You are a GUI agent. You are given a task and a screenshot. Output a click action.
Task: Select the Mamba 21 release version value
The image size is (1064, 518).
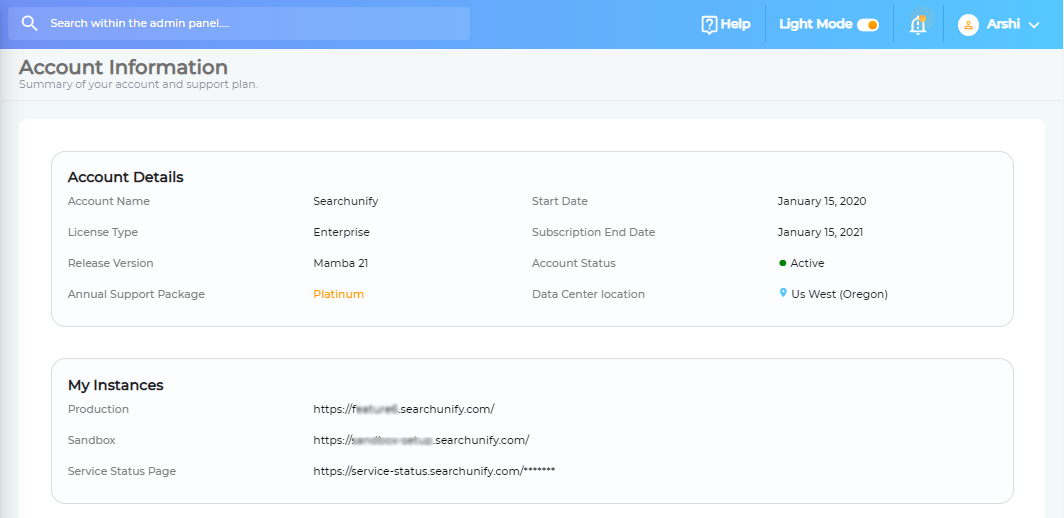click(341, 263)
